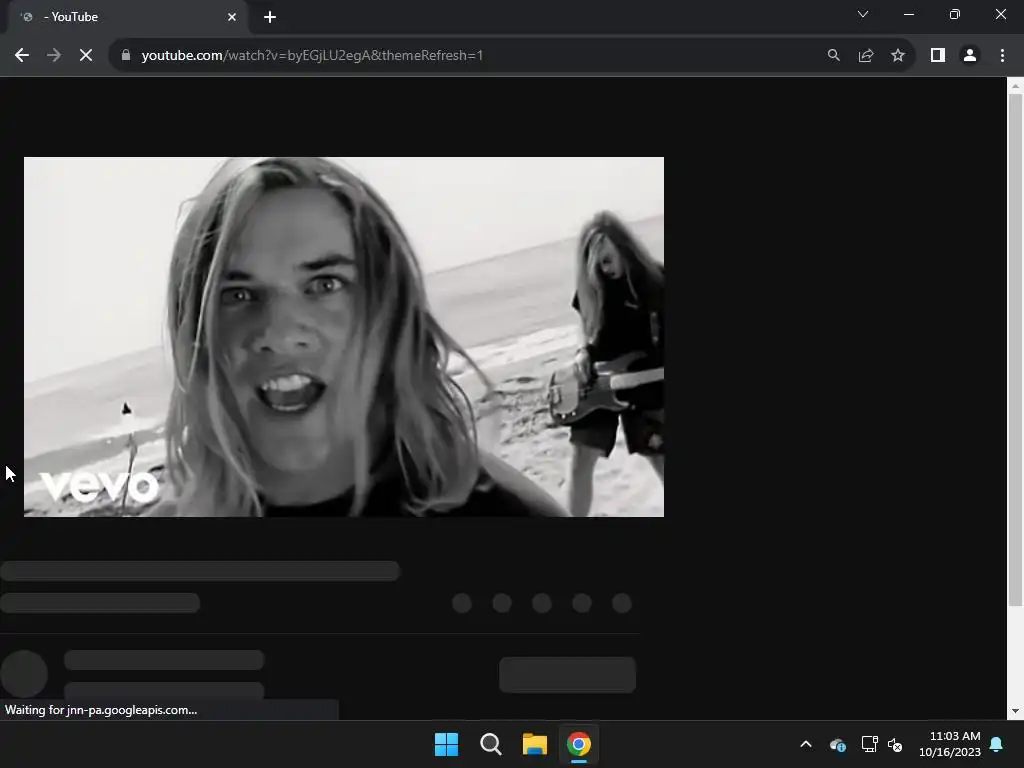Viewport: 1024px width, 768px height.
Task: Open the Windows Start menu
Action: point(447,744)
